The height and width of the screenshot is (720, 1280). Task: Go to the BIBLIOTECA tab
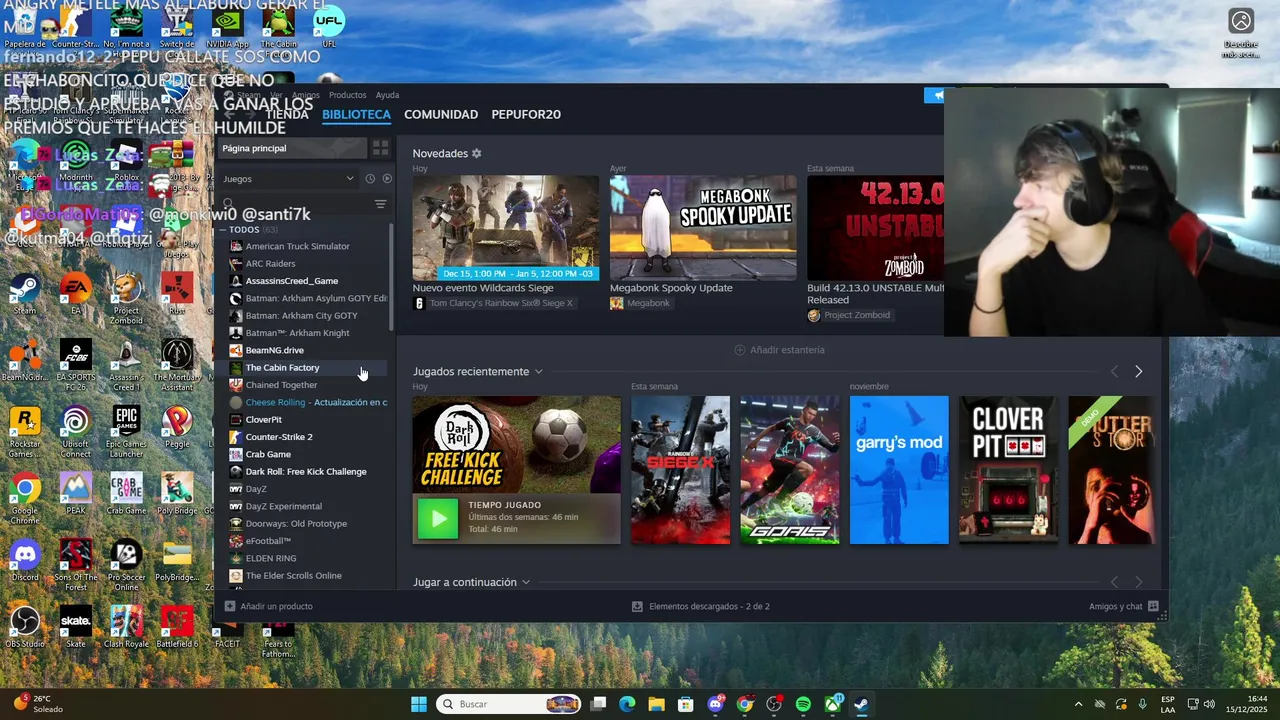pos(356,115)
